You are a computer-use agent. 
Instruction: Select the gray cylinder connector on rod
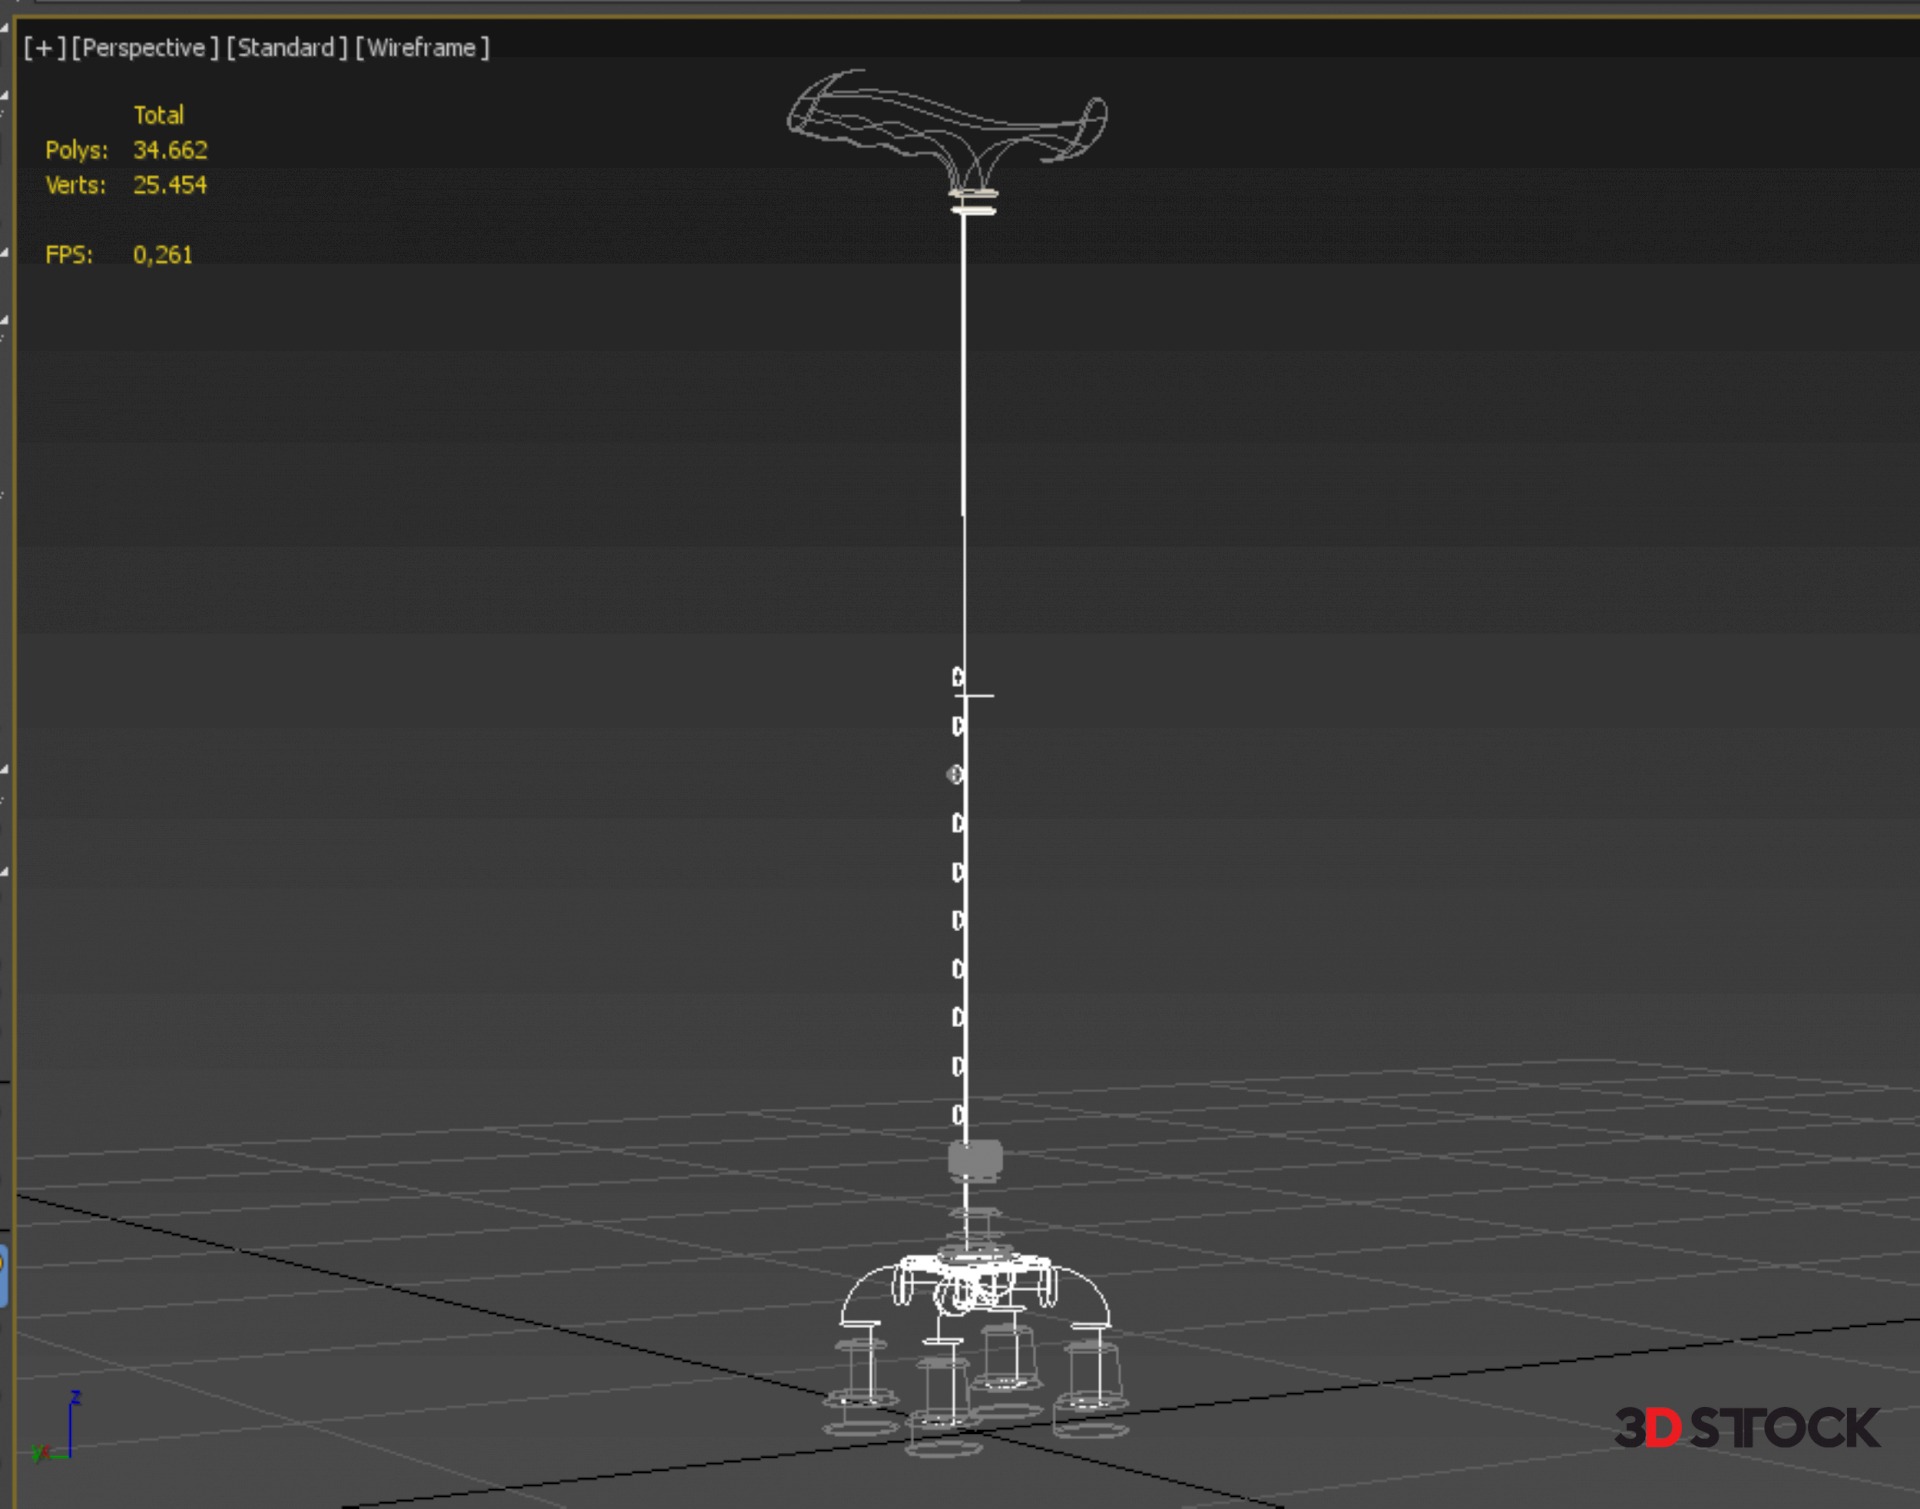point(974,1159)
